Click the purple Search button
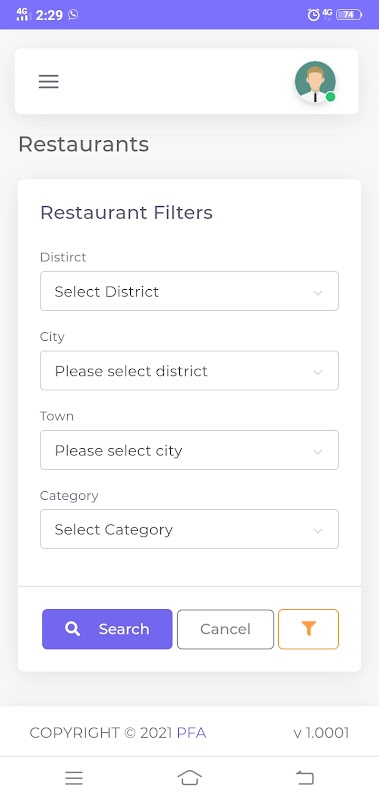The image size is (379, 800). (107, 629)
